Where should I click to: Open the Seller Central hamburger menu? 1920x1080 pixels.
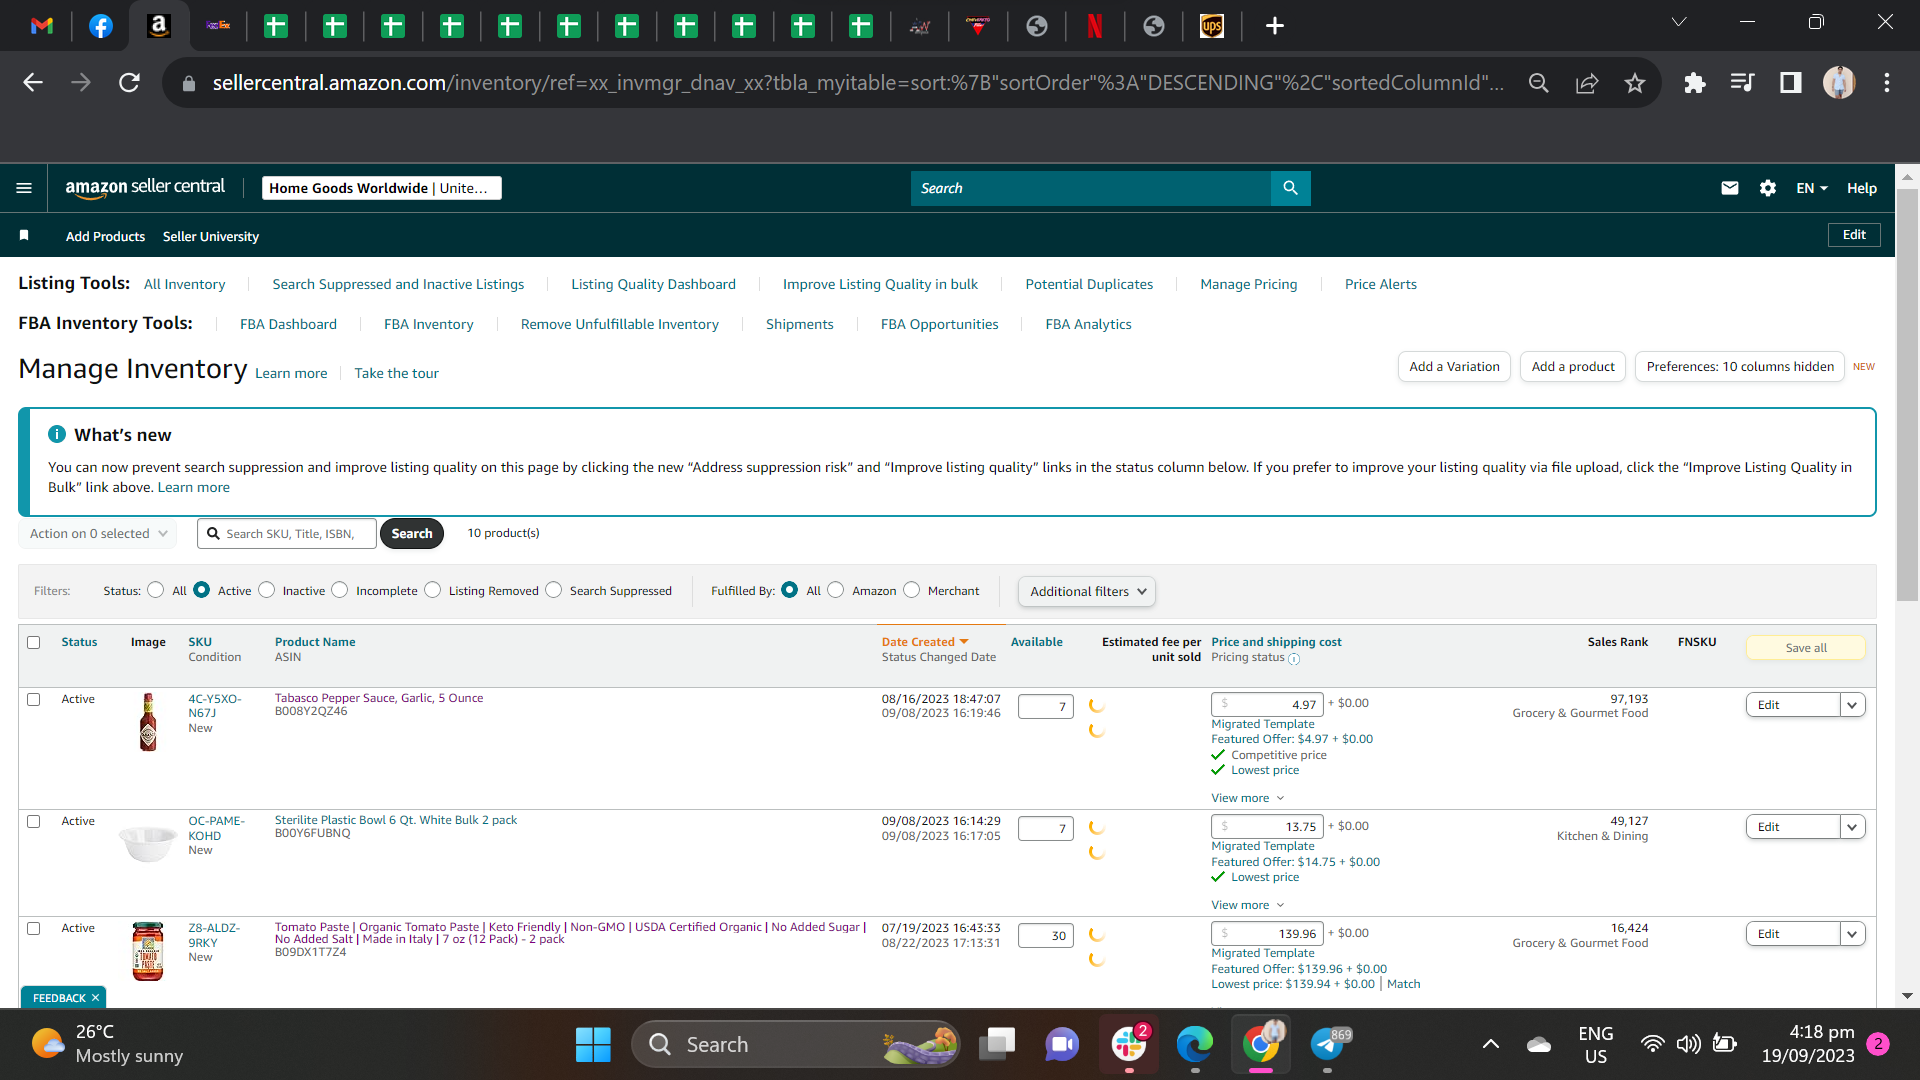24,188
